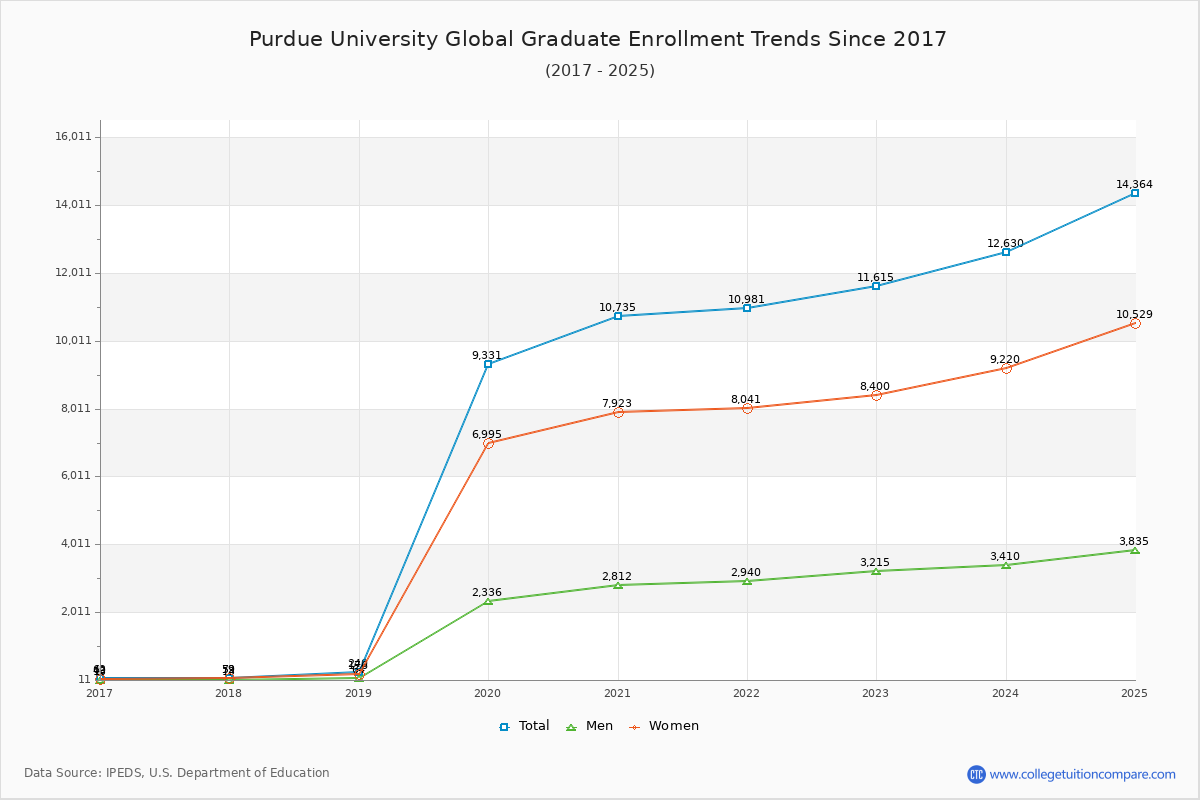Click the Men 2025 marker 3,835
Image resolution: width=1200 pixels, height=800 pixels.
(1135, 550)
